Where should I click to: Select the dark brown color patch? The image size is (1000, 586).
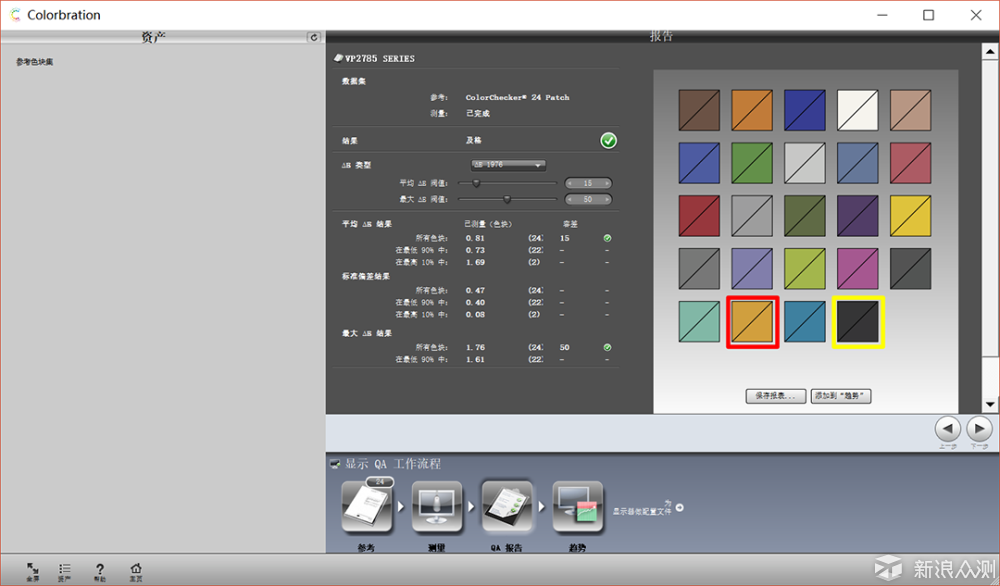[699, 110]
